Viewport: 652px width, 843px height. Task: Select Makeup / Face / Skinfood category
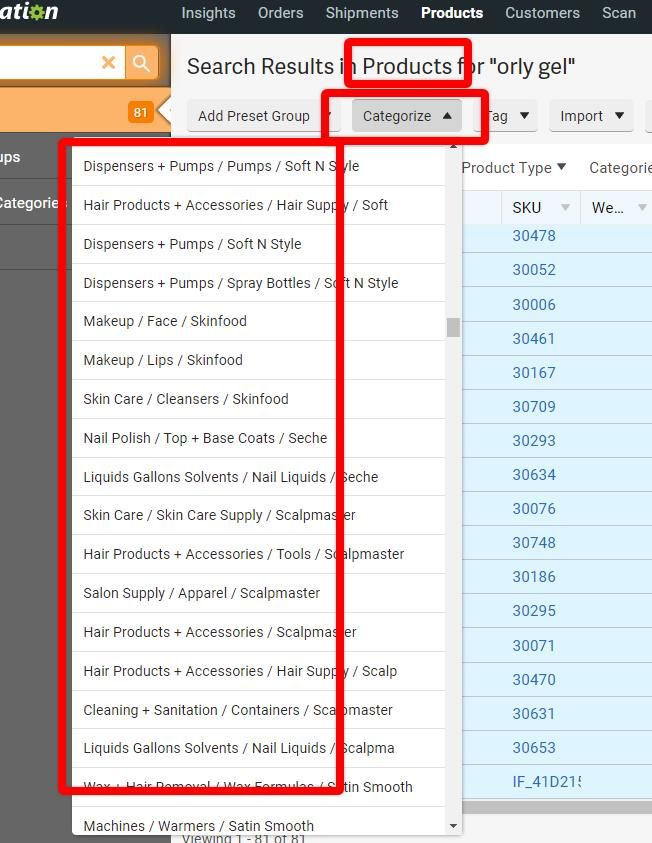(x=165, y=321)
